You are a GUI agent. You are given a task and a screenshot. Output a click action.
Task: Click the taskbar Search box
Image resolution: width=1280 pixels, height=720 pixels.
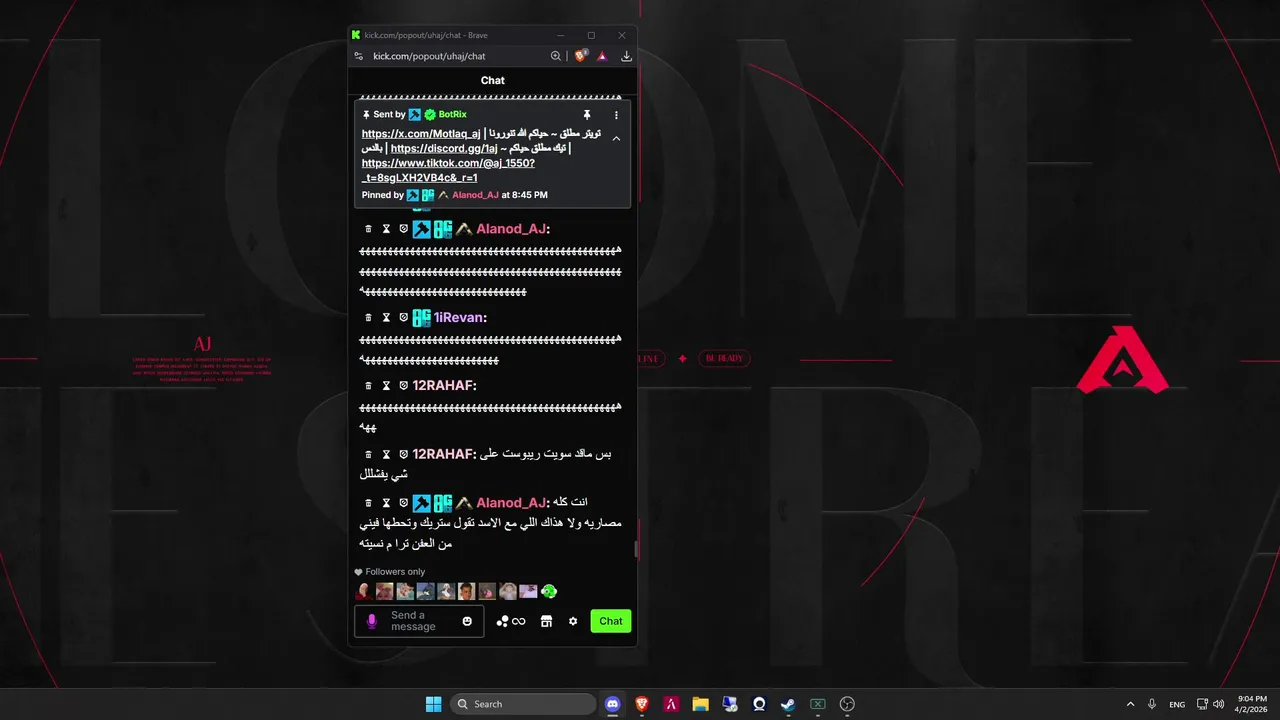[523, 704]
